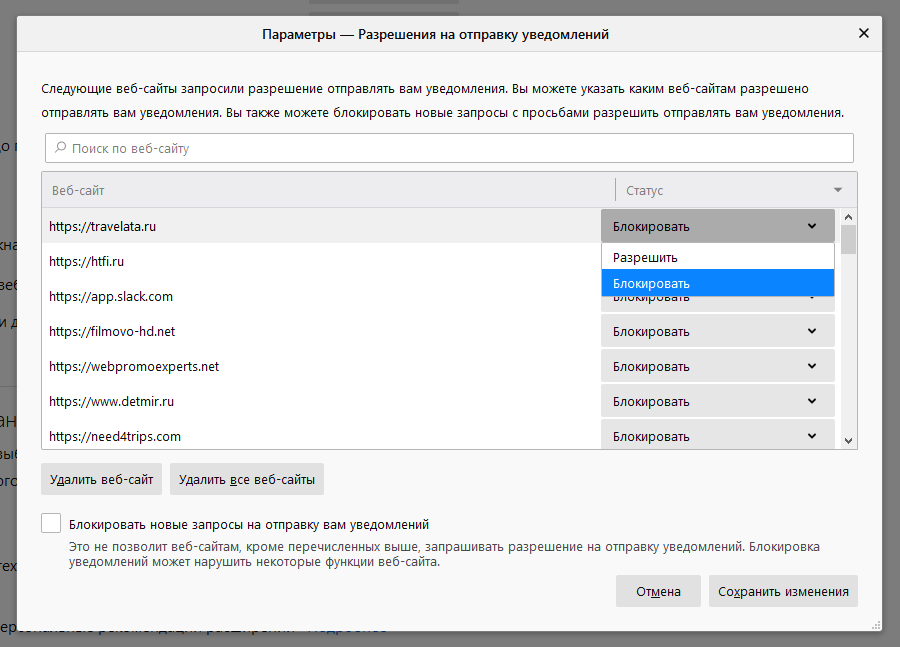Enable blocking new notification requests checkbox

coord(51,523)
